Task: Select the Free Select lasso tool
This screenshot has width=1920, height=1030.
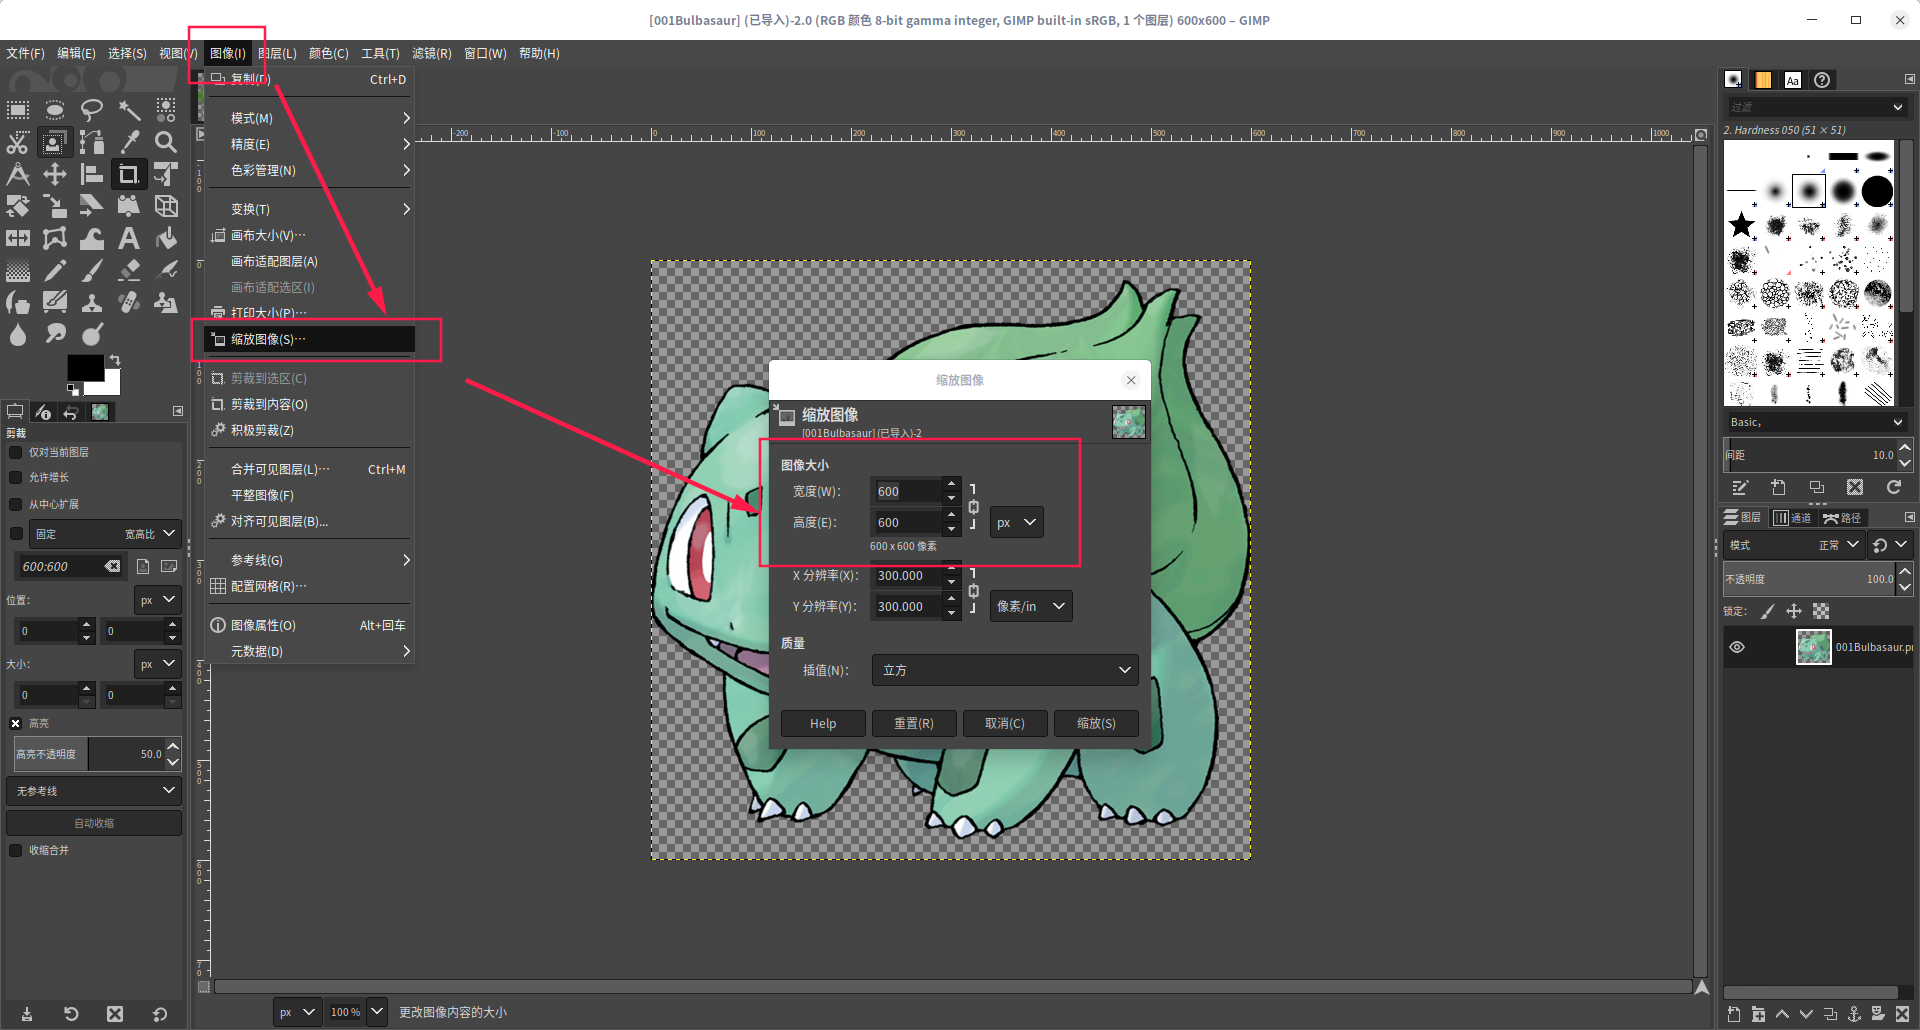Action: coord(92,110)
